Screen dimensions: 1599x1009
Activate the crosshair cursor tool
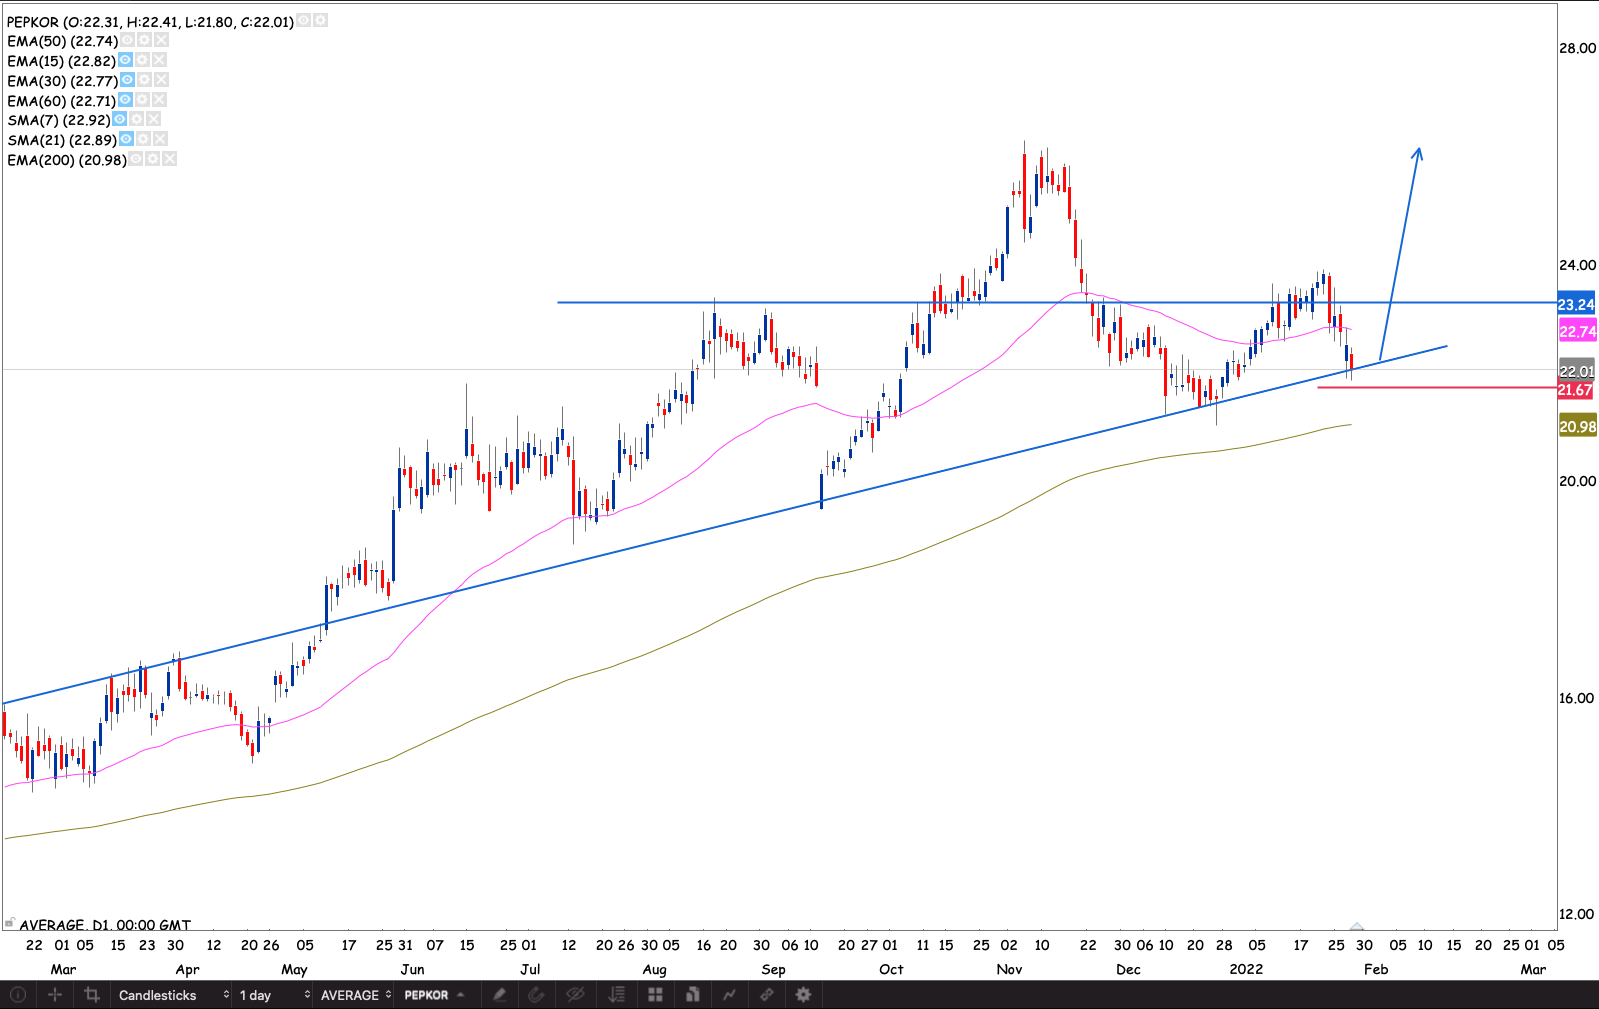[x=55, y=995]
